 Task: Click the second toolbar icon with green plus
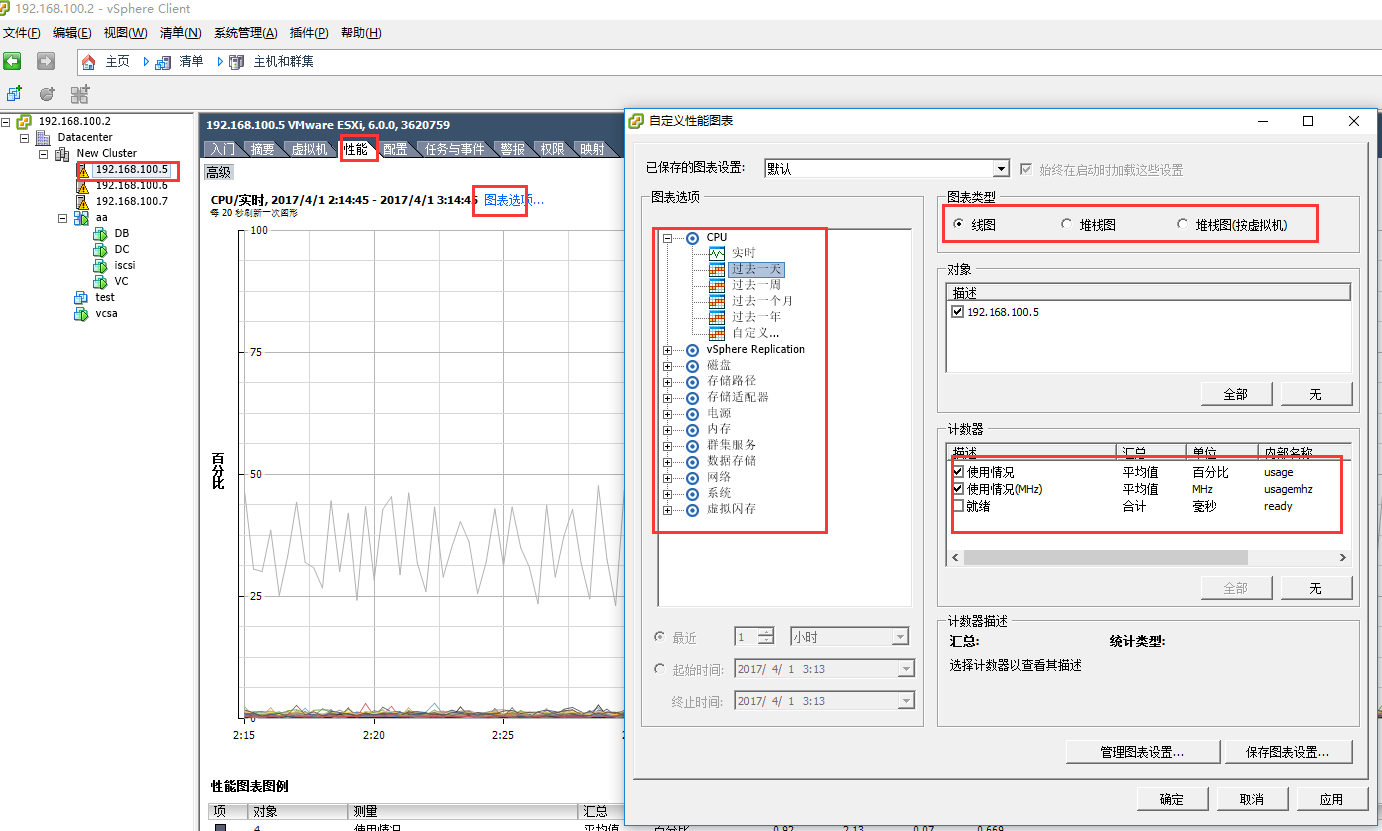(47, 94)
